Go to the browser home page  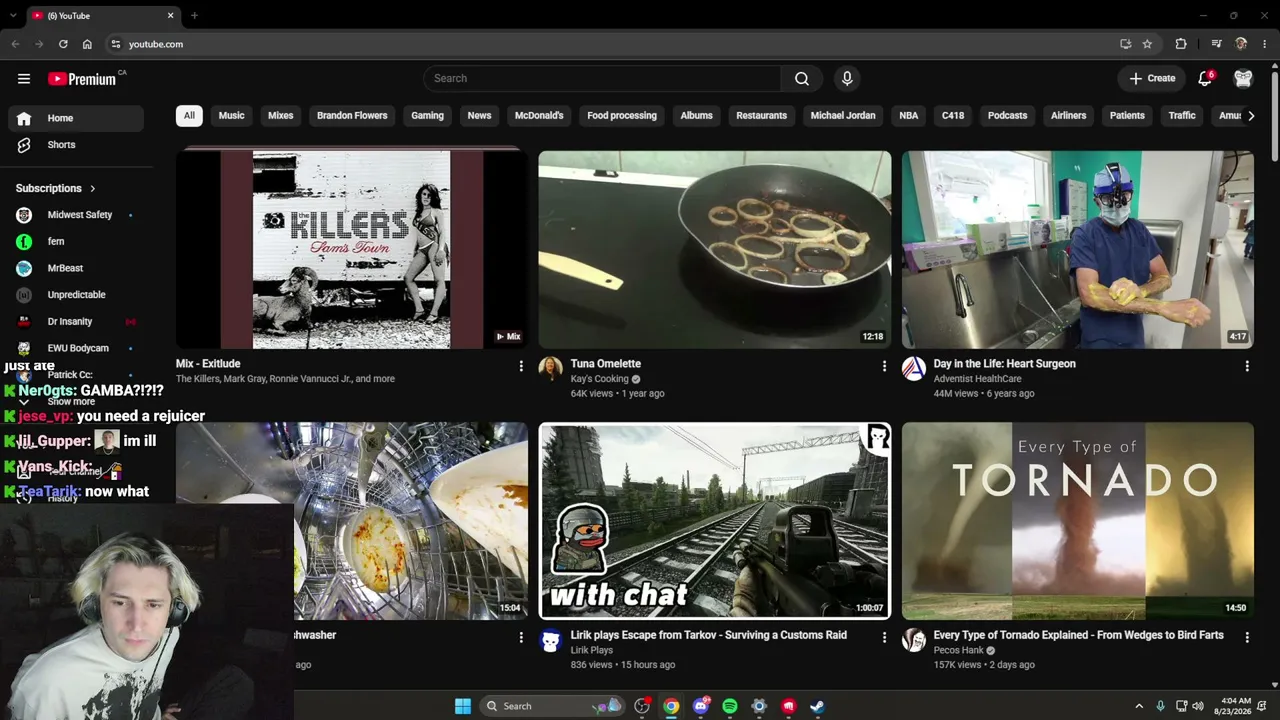click(87, 44)
